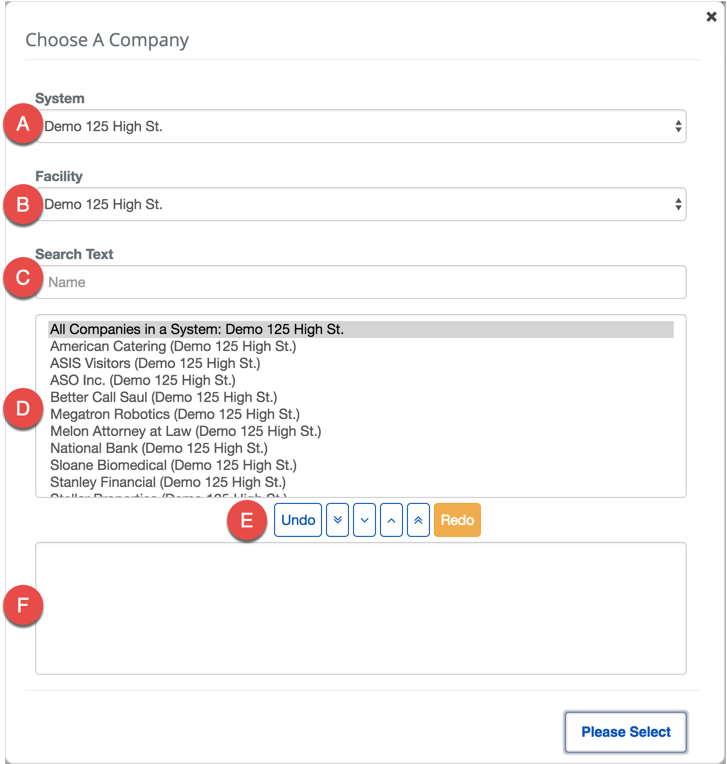Viewport: 727px width, 764px height.
Task: Click the Search Text name field
Action: pyautogui.click(x=360, y=282)
